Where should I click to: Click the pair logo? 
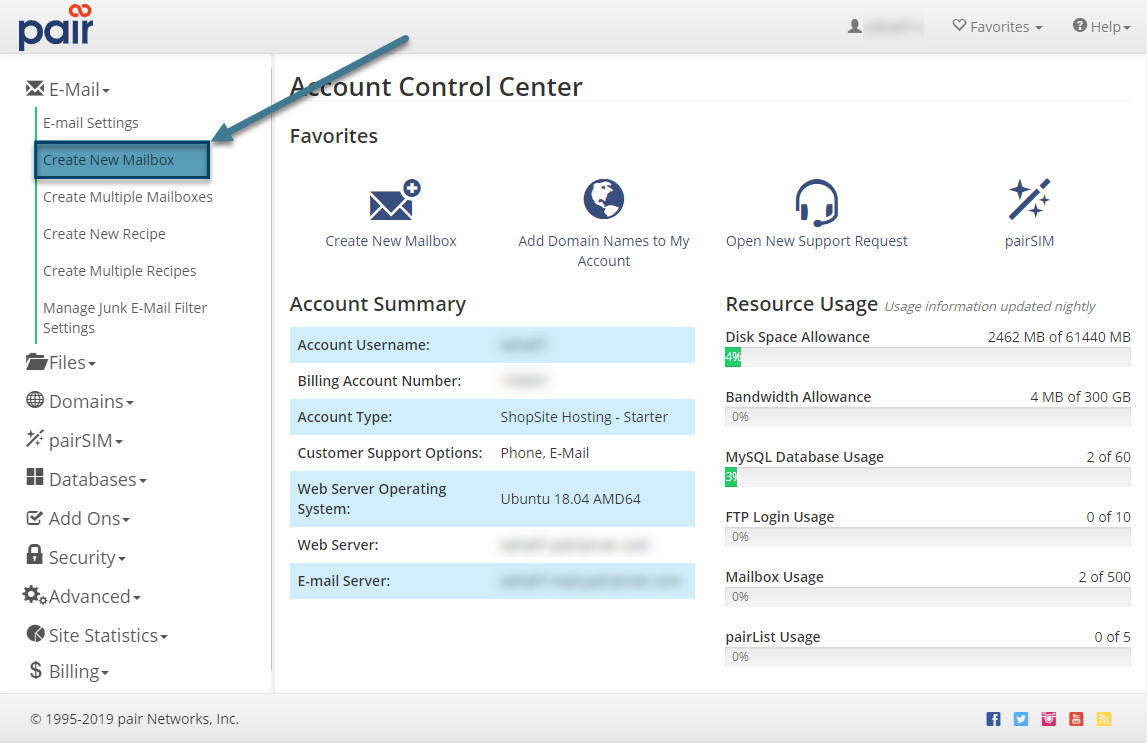click(56, 27)
